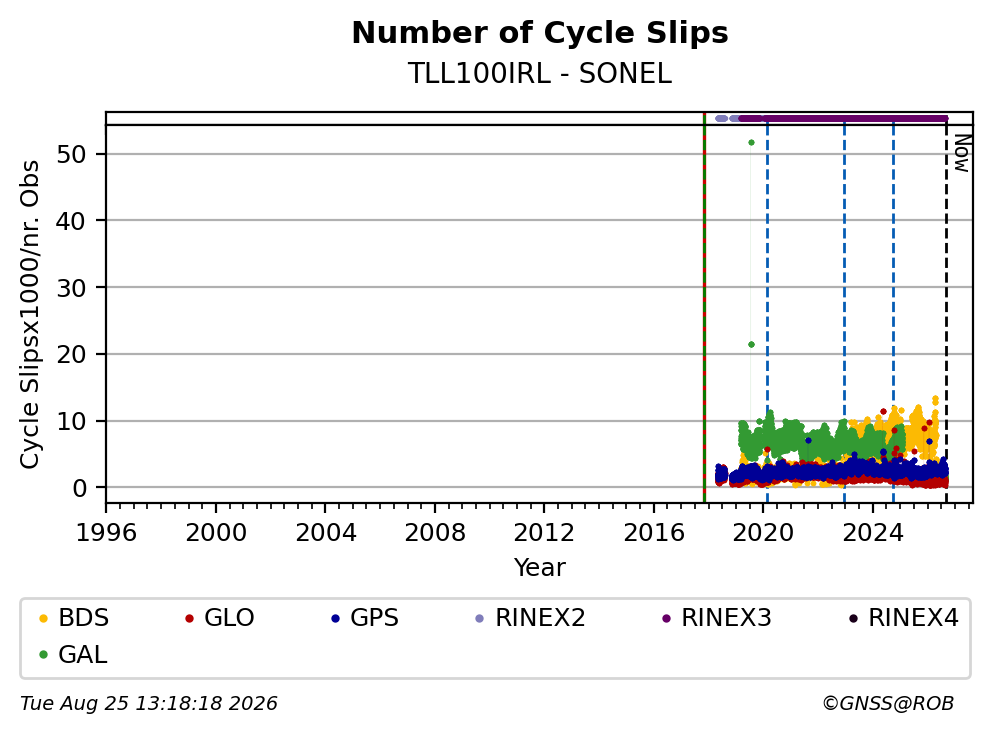Click the purple RINEX3 bar at top
992x734 pixels.
point(843,118)
